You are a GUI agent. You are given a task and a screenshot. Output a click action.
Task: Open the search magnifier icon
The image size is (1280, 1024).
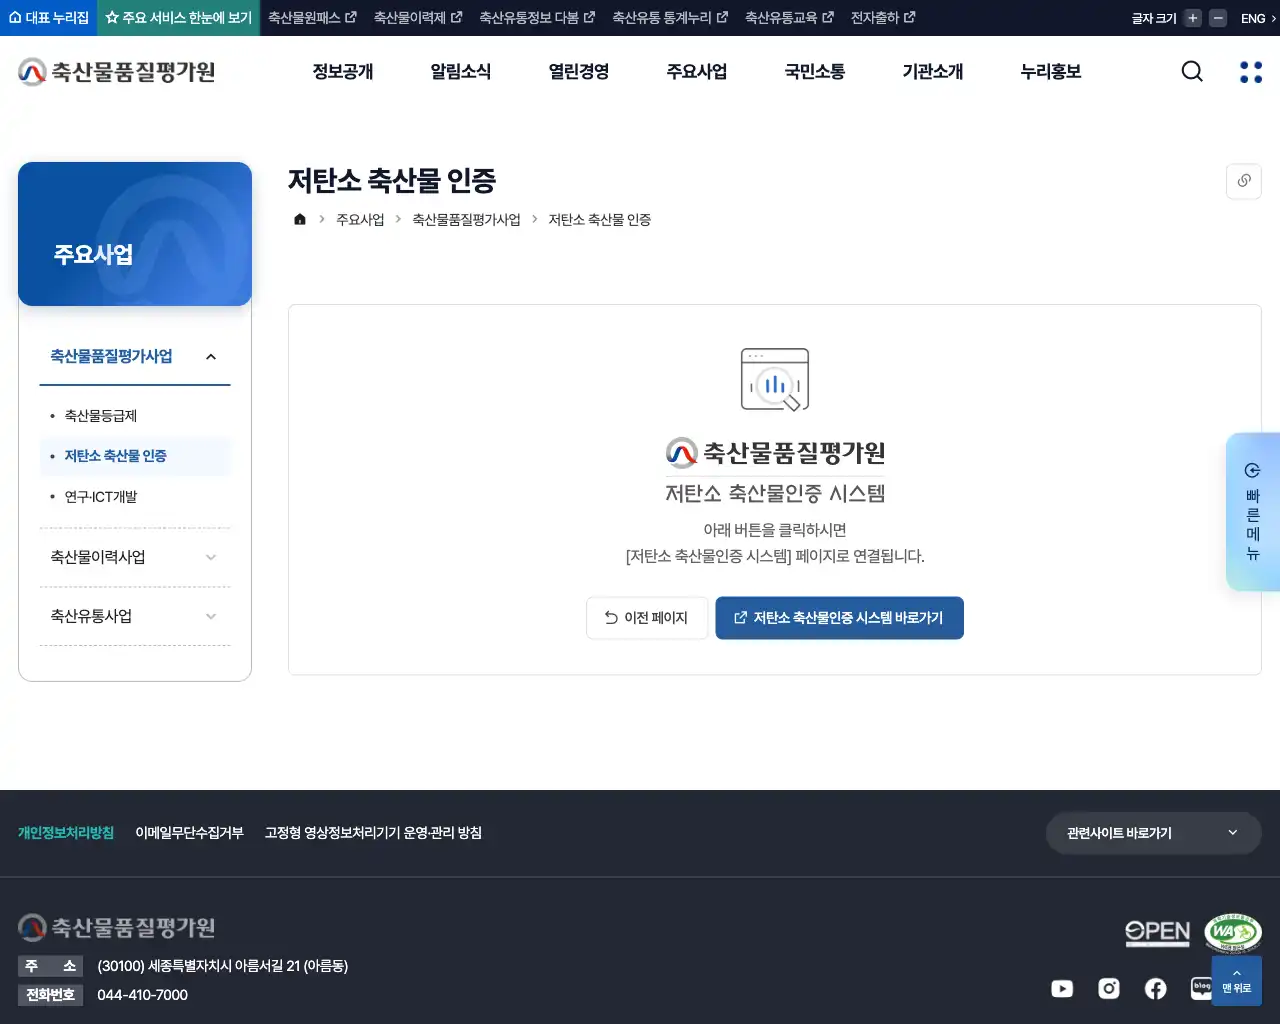pyautogui.click(x=1192, y=71)
